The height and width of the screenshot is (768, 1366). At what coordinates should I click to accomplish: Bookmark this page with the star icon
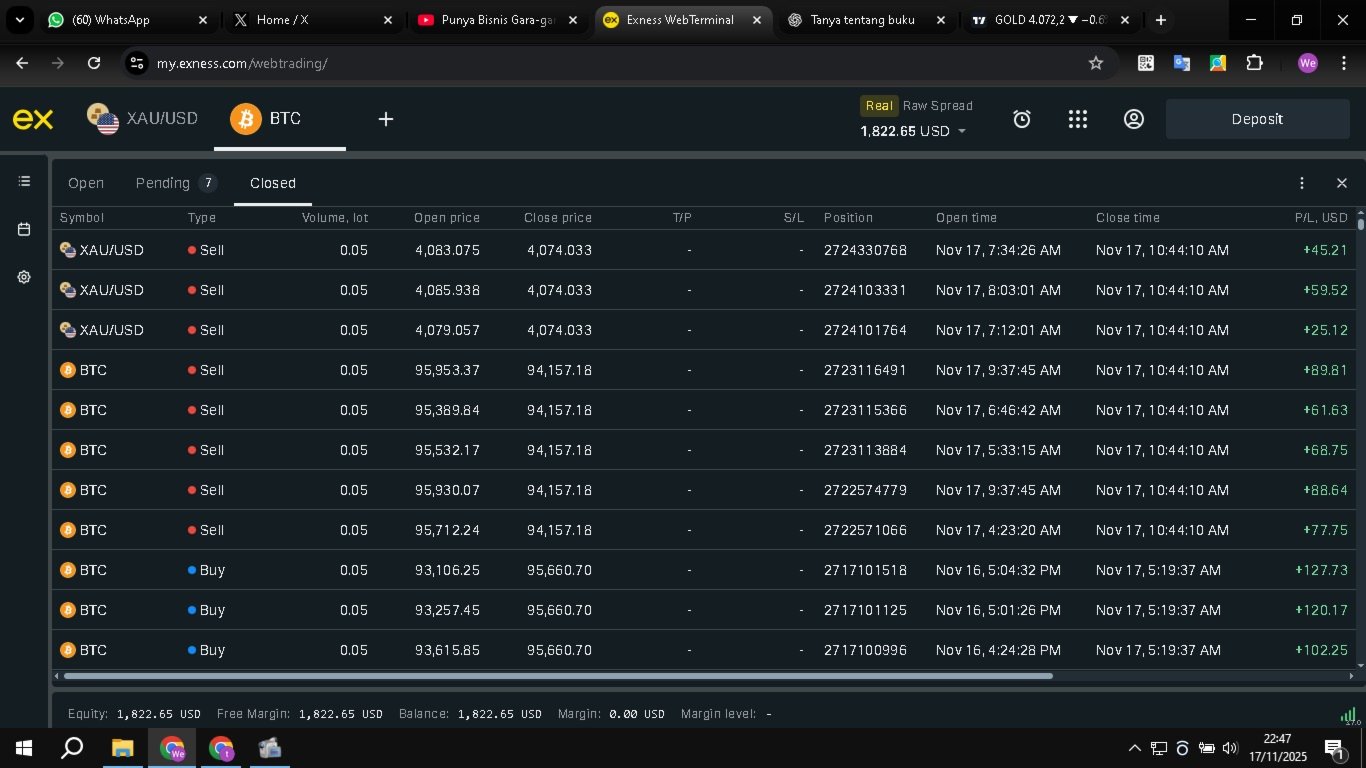(1095, 63)
